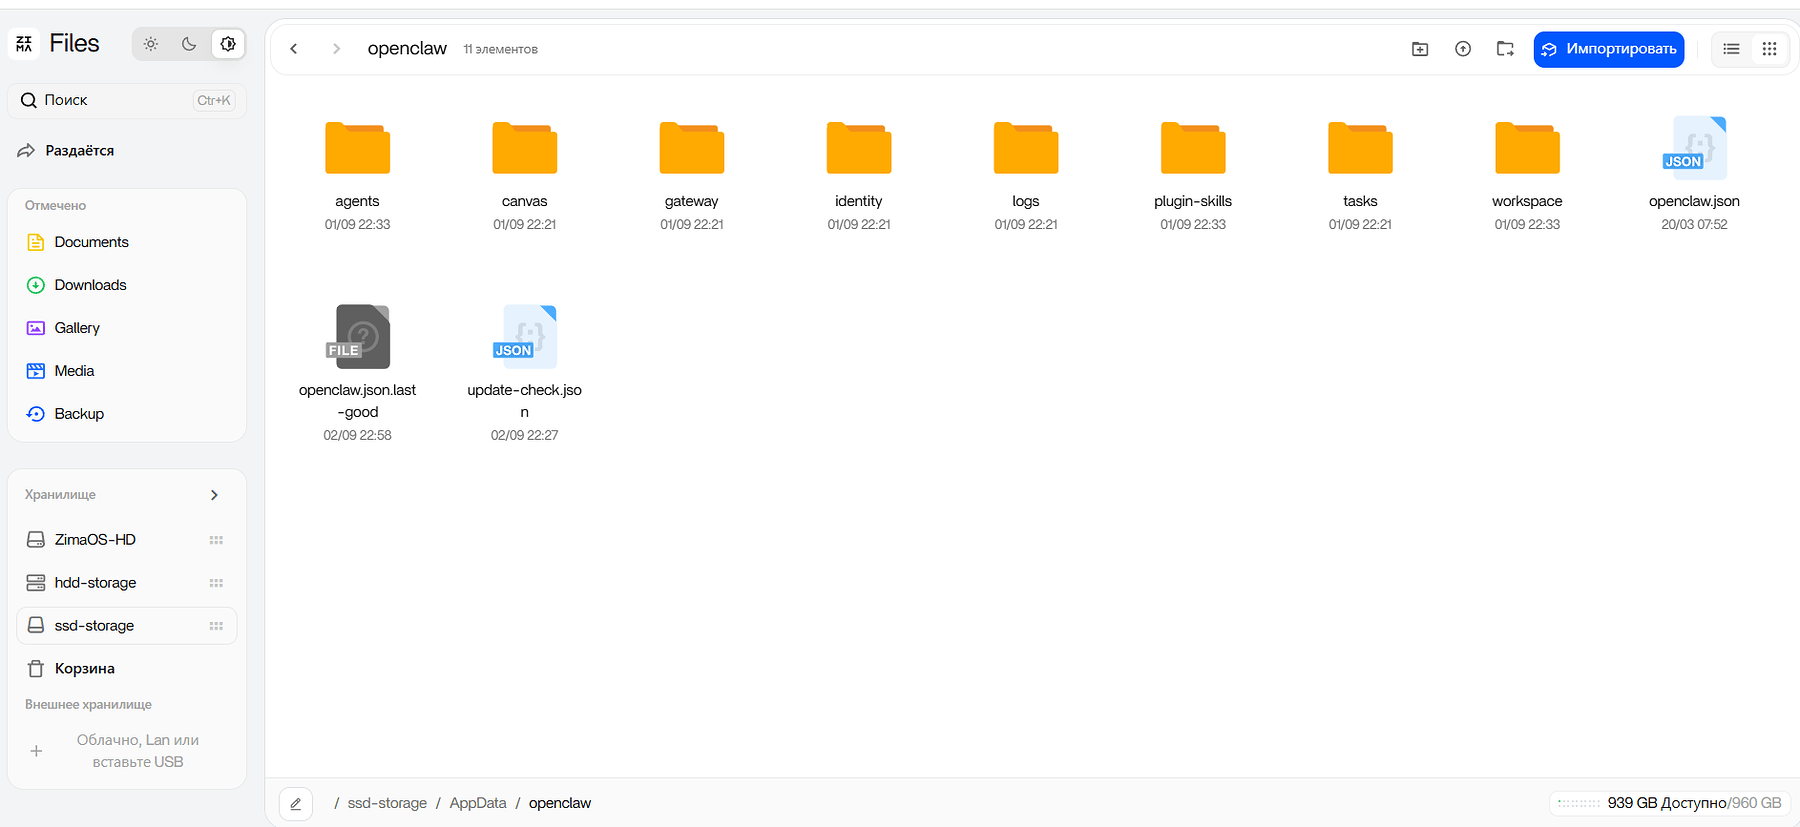Switch to list view
The height and width of the screenshot is (827, 1800).
click(1732, 49)
